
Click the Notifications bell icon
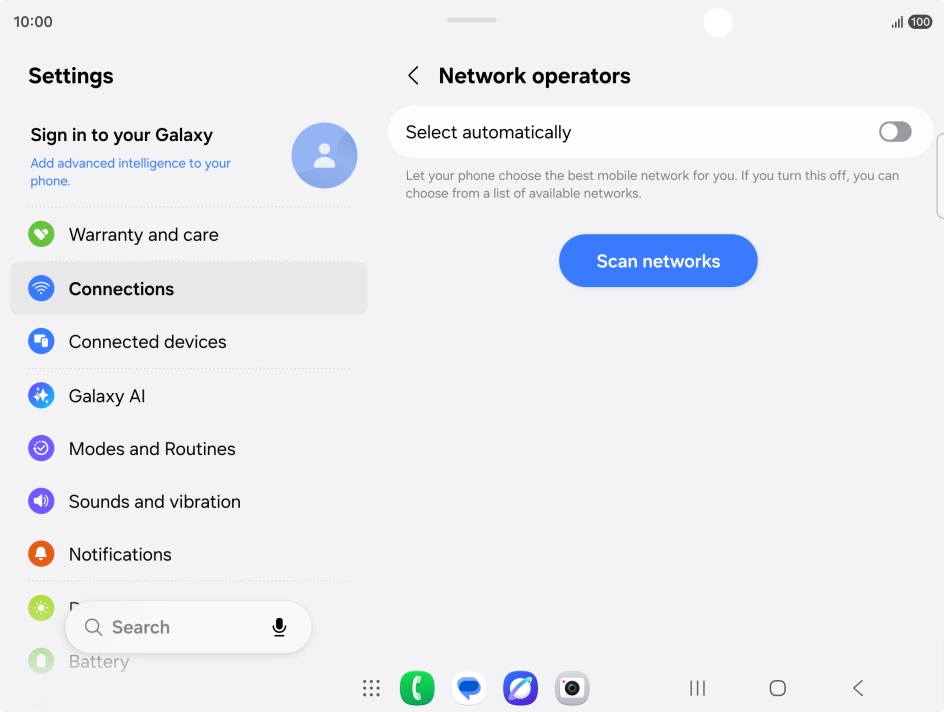coord(41,554)
